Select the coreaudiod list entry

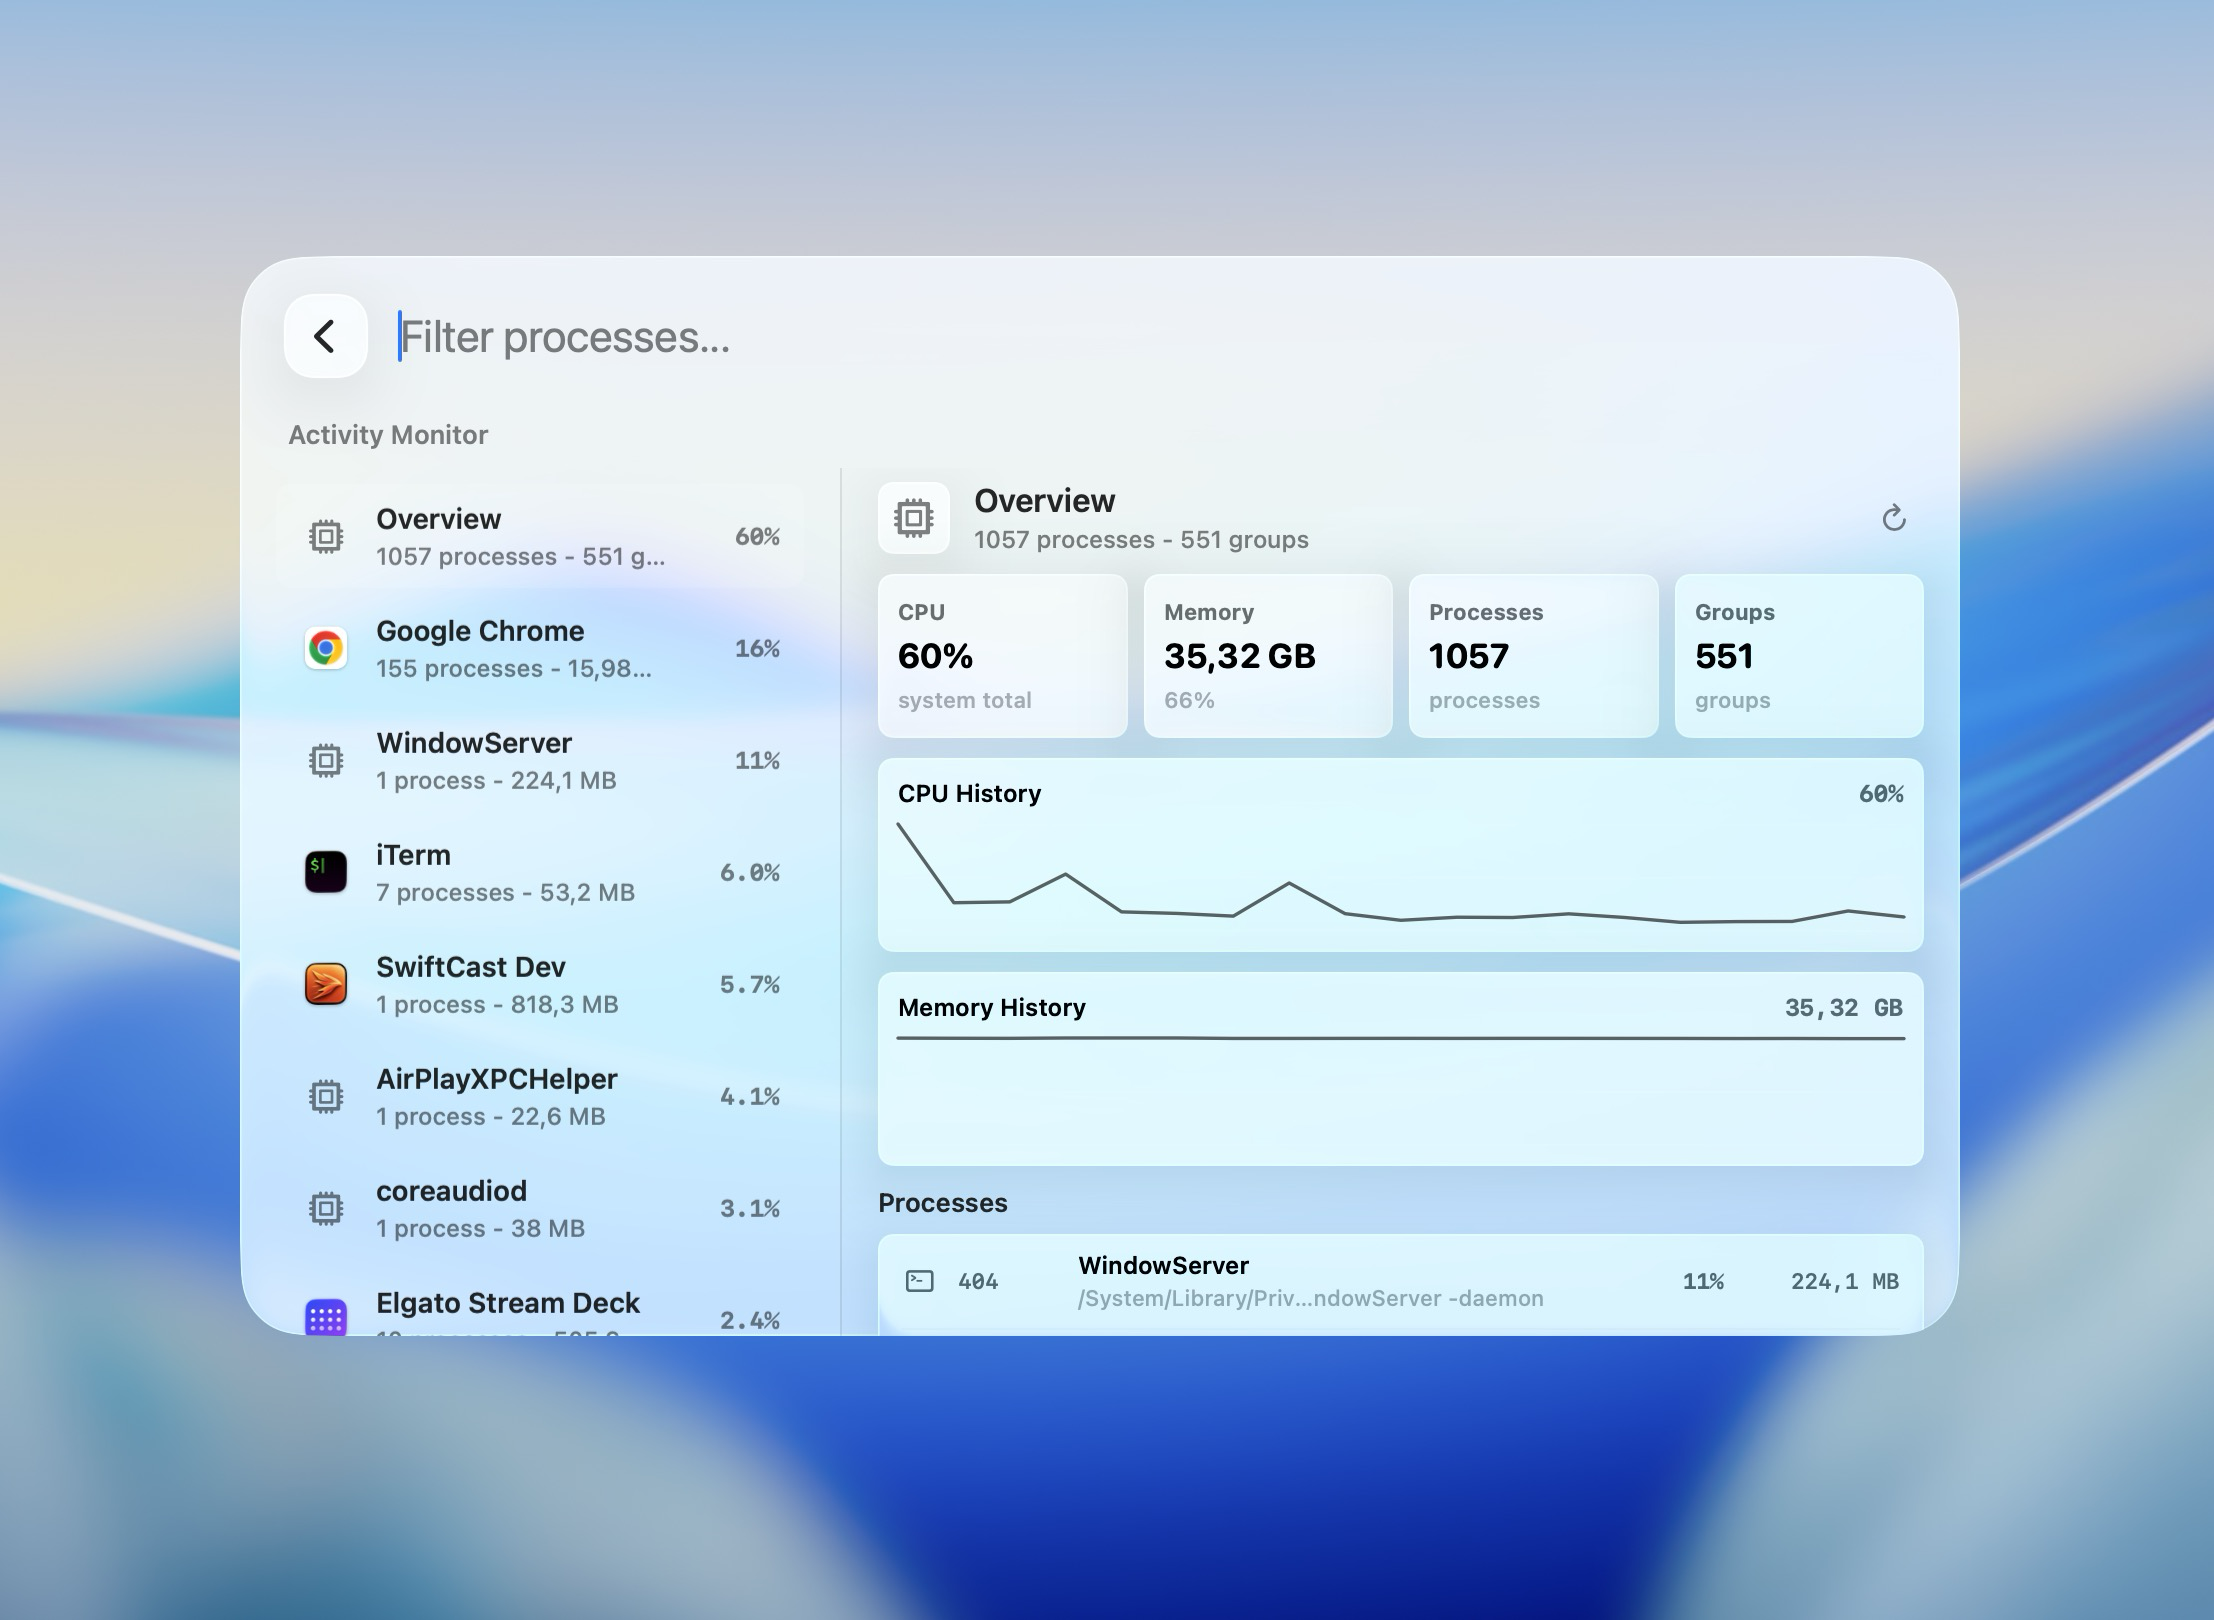[541, 1209]
